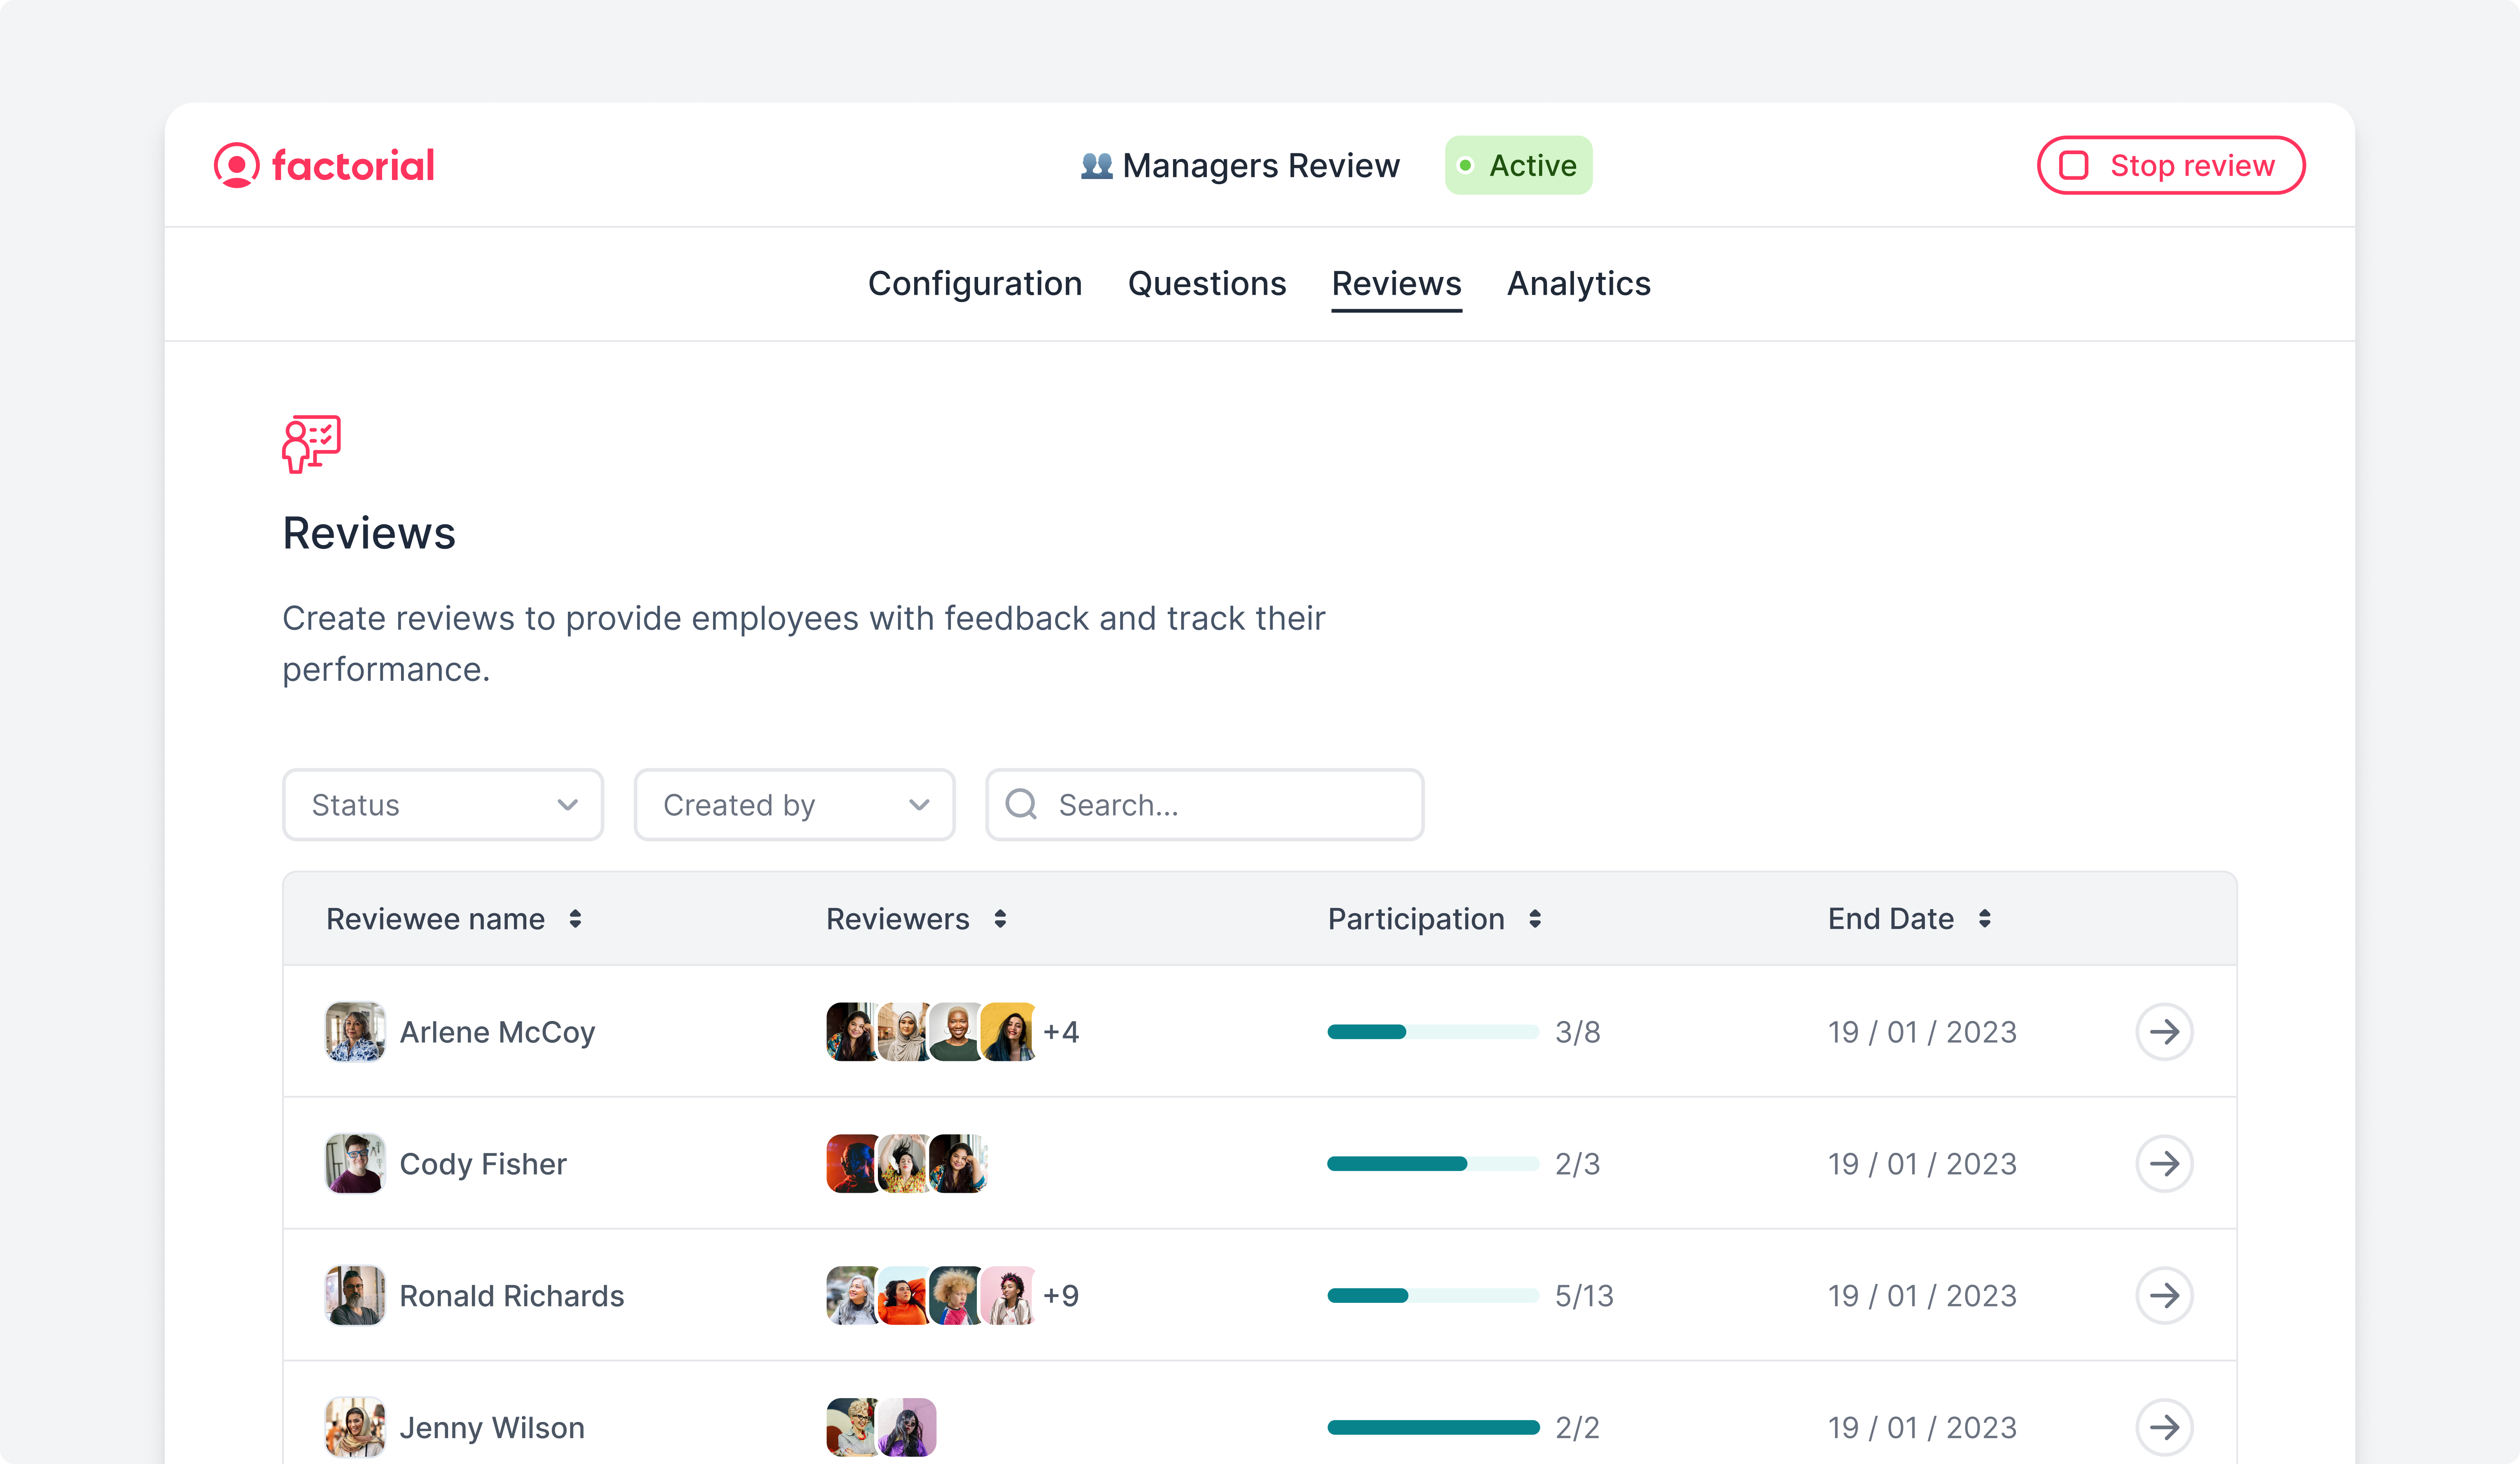This screenshot has width=2520, height=1464.
Task: Click the 2/3 participation value
Action: 1578,1163
